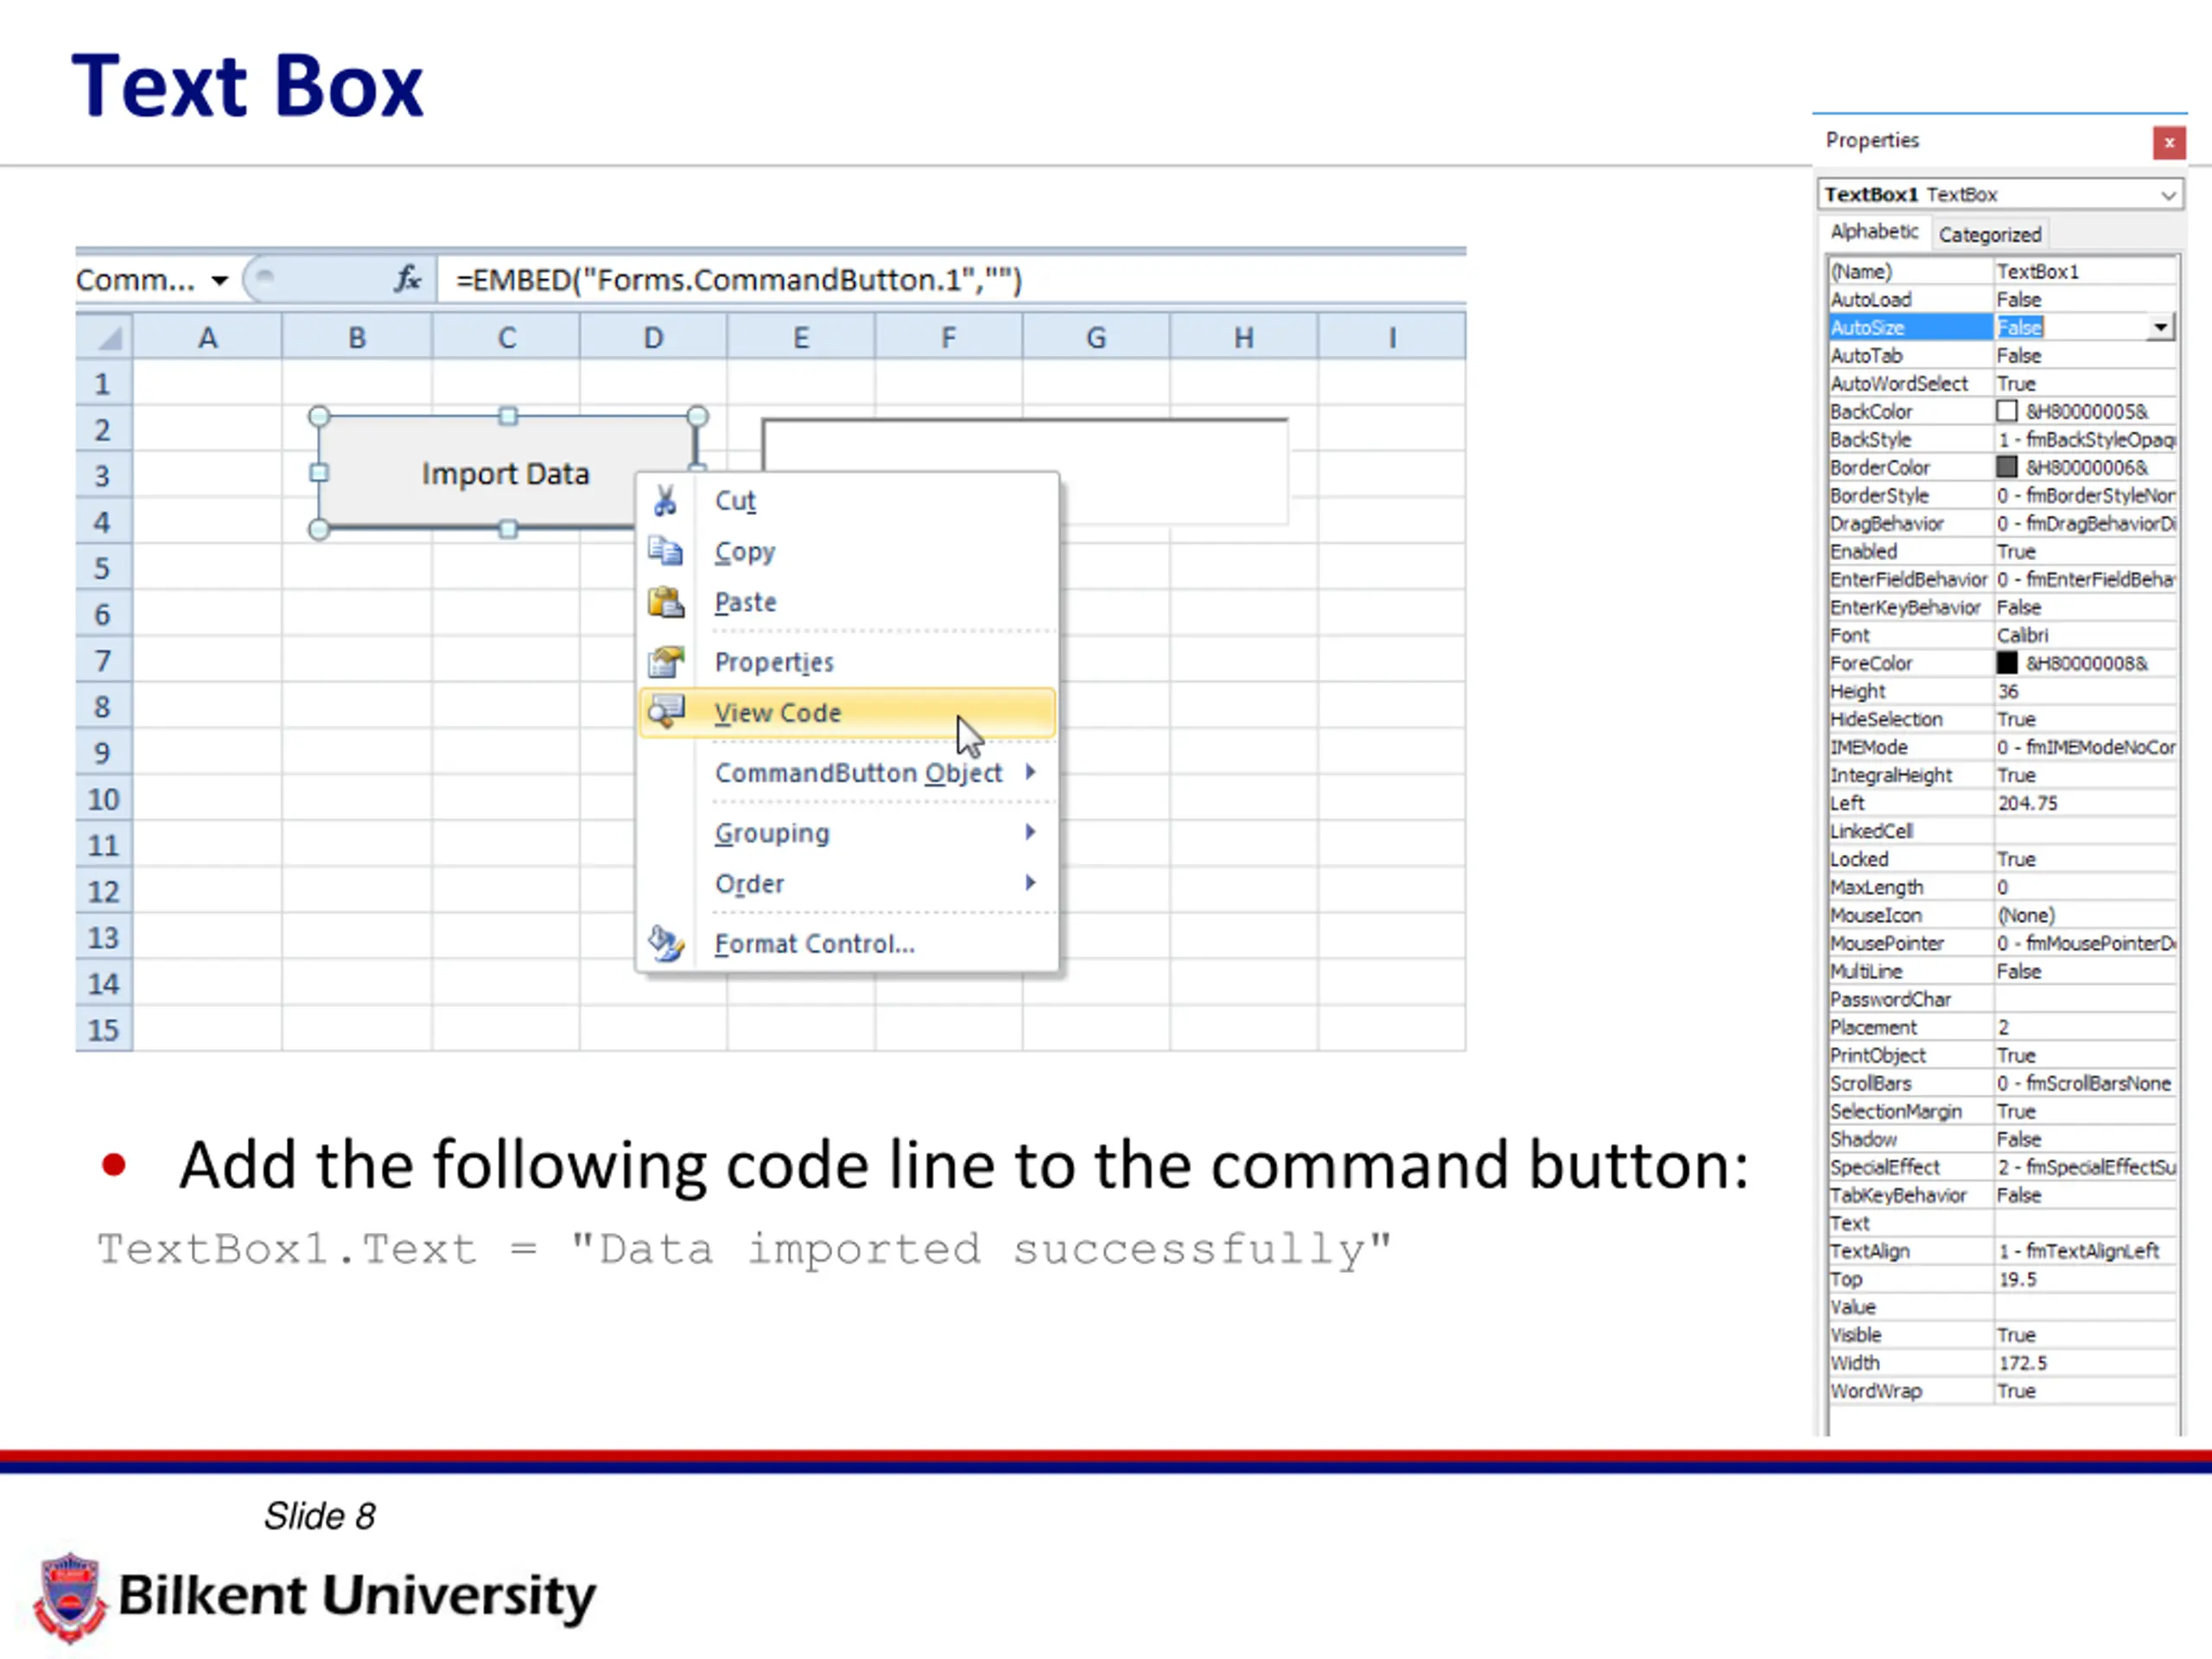Select column H header

(x=1243, y=337)
